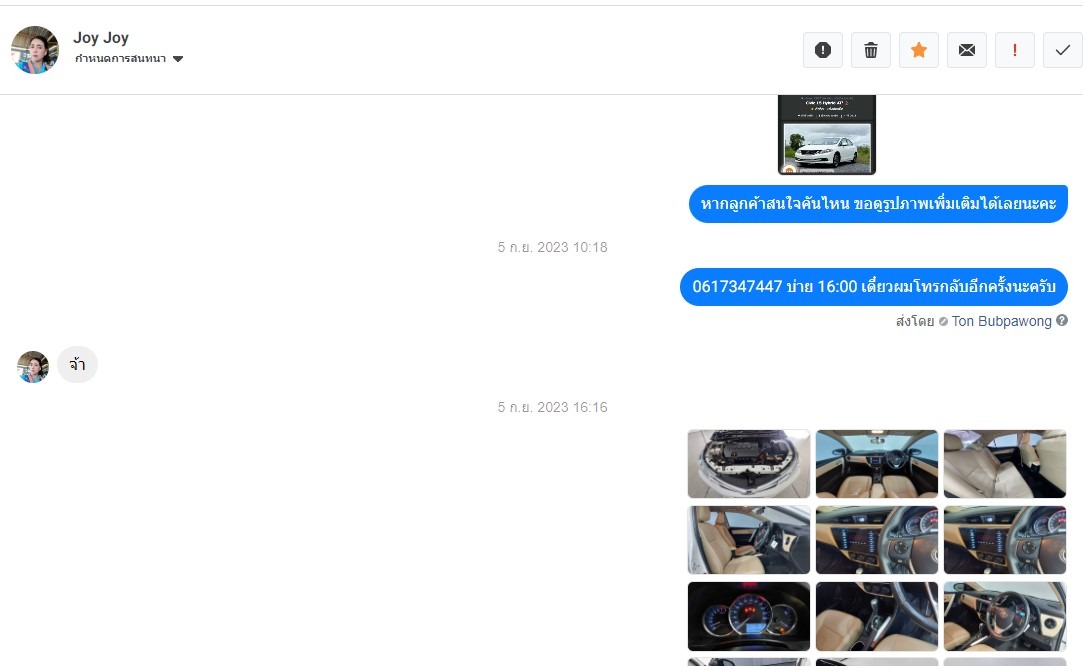Viewport: 1083px width, 671px height.
Task: Click the 5 ก.ย. 2023 10:18 timestamp
Action: pyautogui.click(x=553, y=247)
